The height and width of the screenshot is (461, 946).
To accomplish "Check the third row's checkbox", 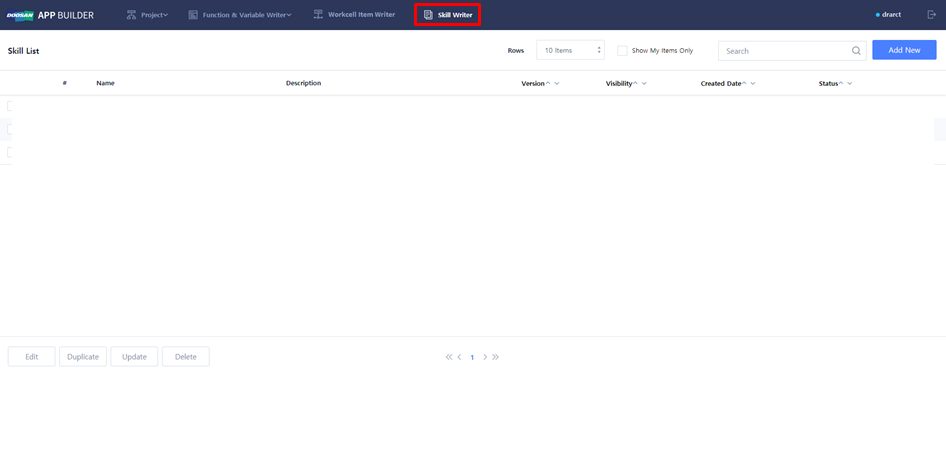I will (x=11, y=152).
